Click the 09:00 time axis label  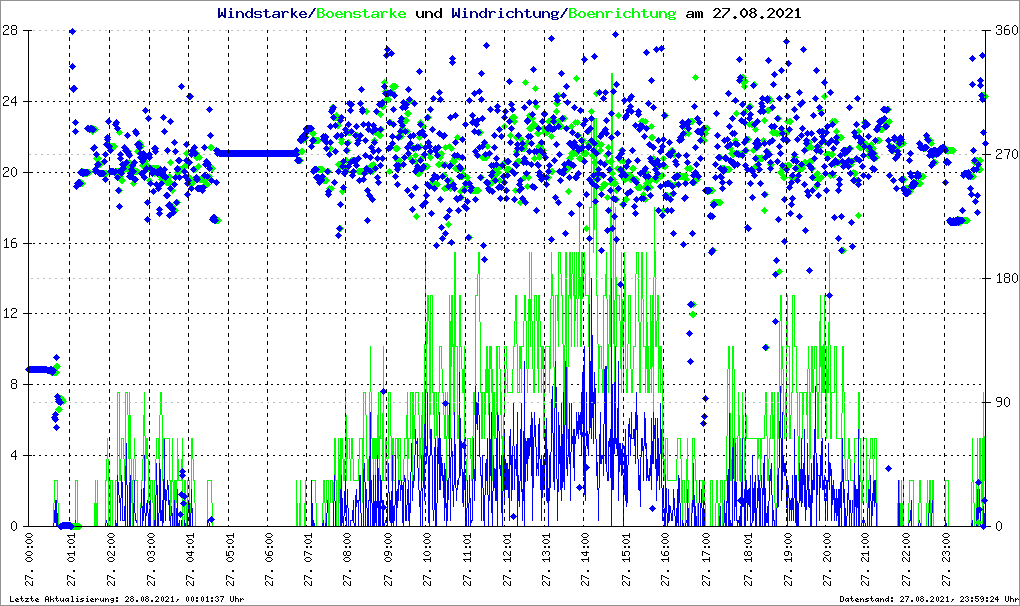[388, 559]
